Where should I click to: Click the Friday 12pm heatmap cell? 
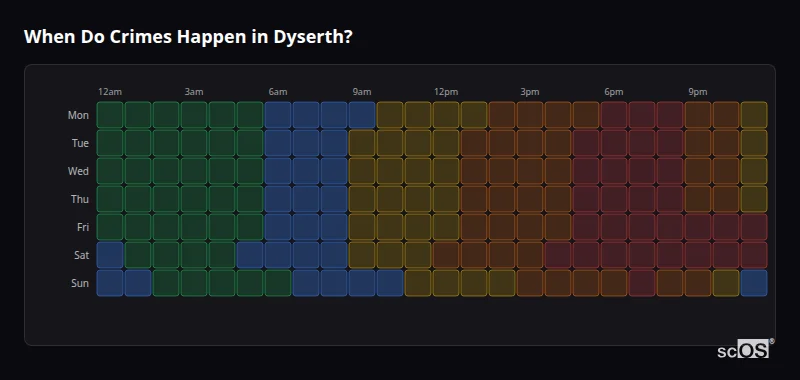point(446,227)
